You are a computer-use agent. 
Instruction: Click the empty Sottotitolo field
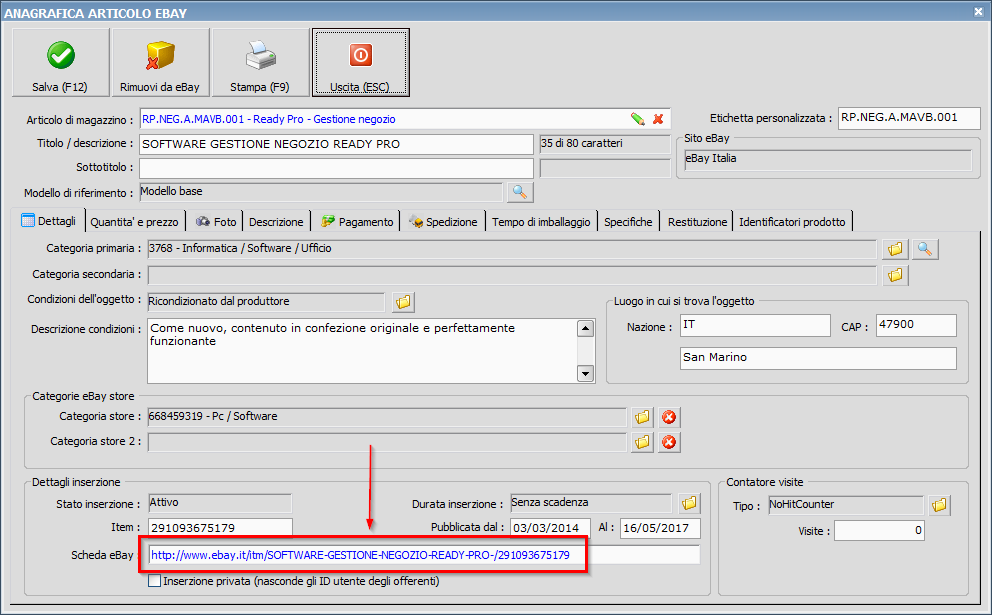coord(336,168)
